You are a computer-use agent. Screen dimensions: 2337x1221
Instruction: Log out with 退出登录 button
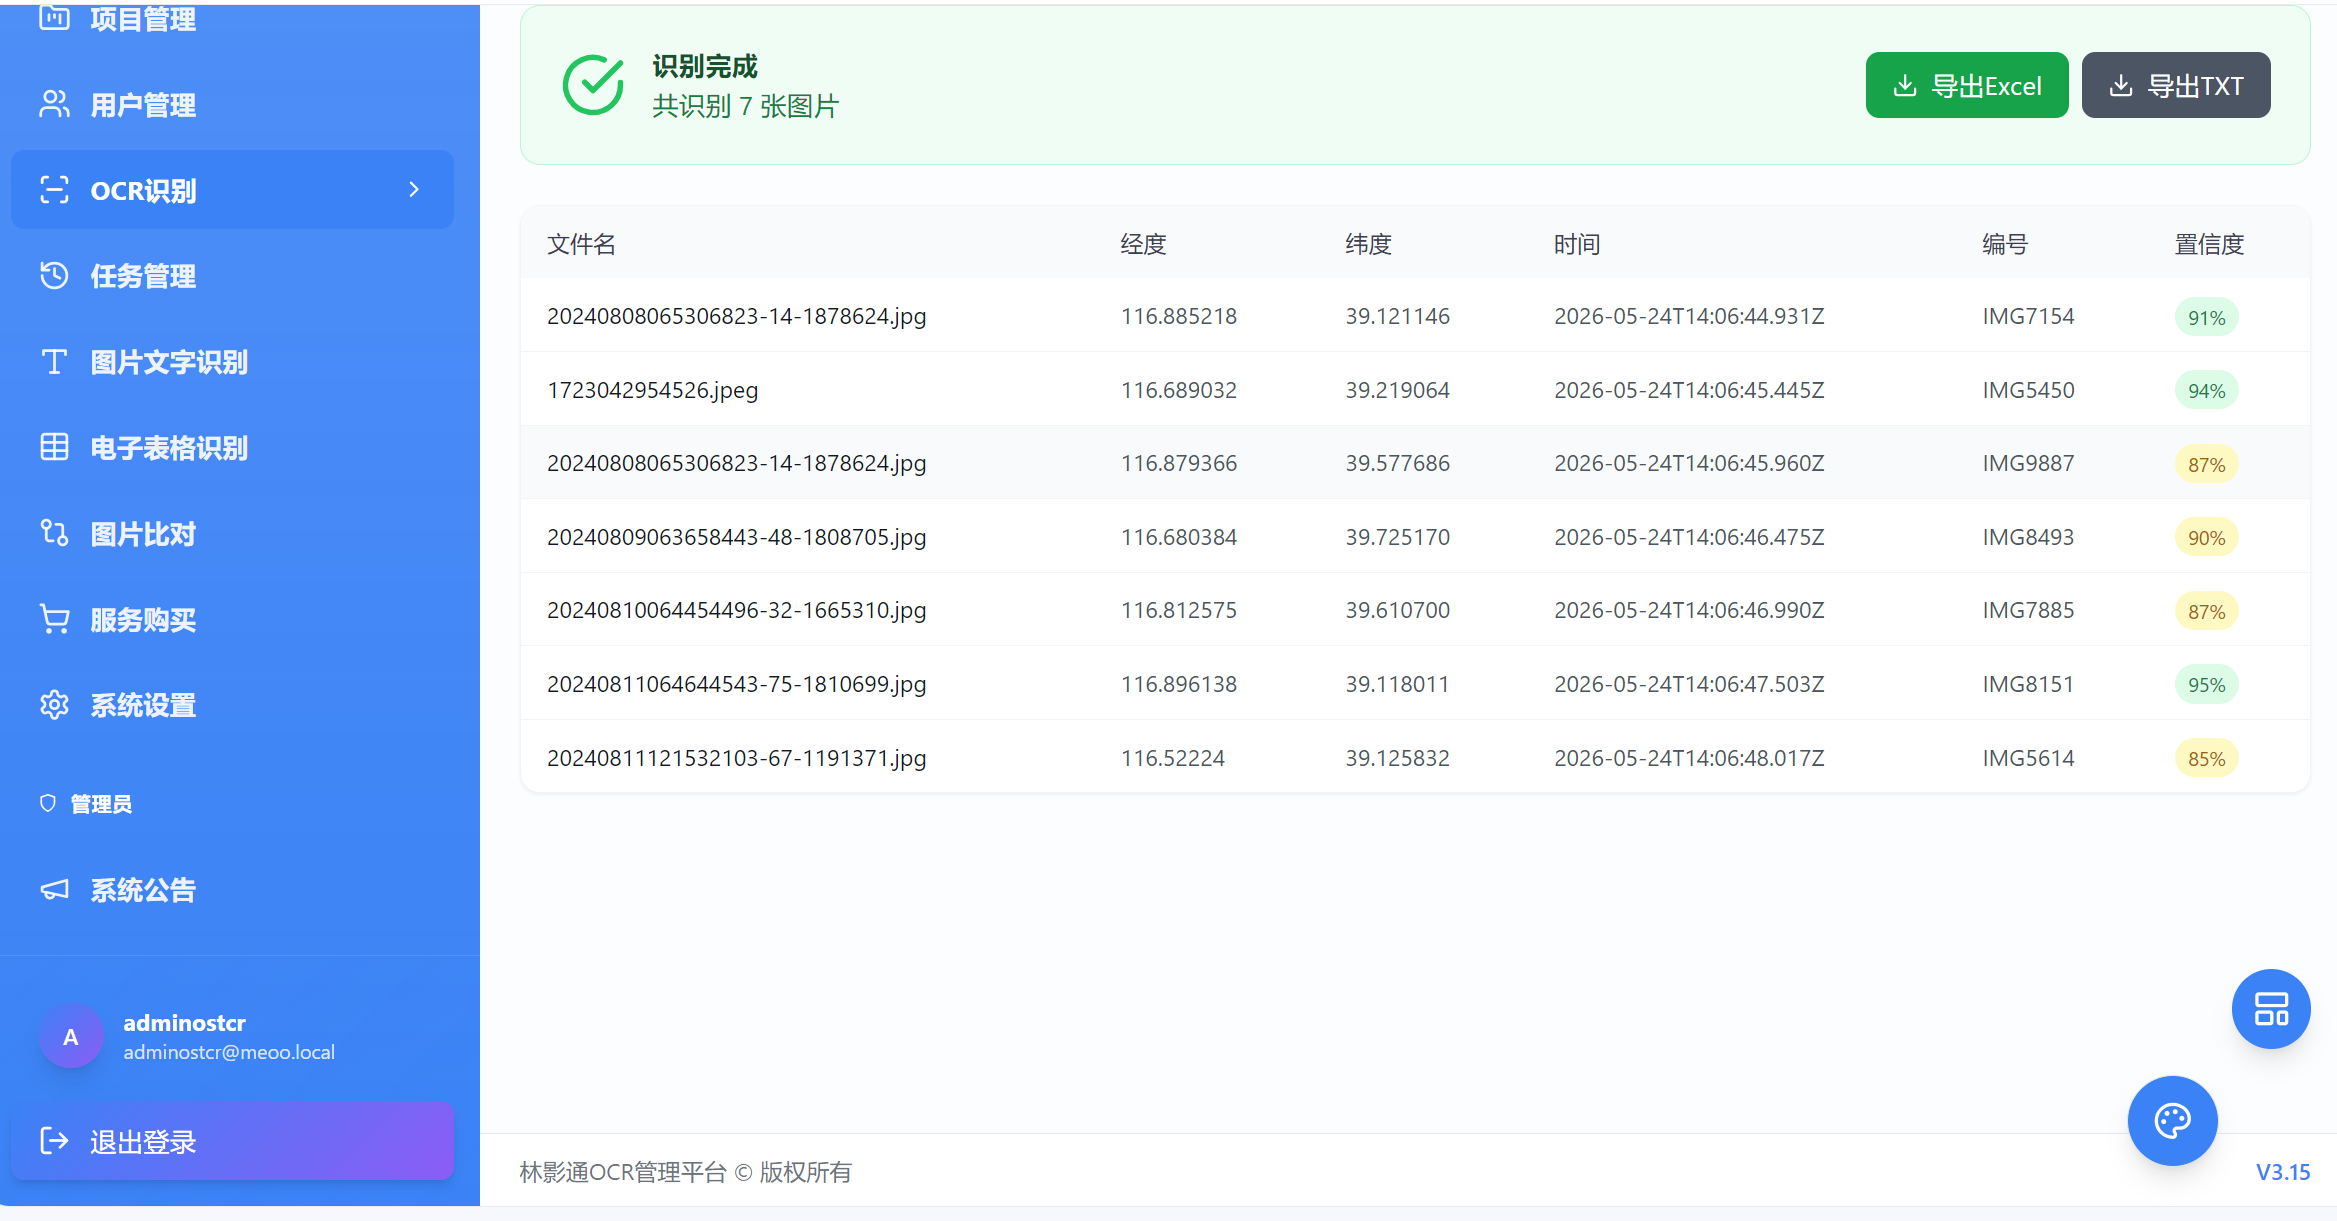(x=232, y=1141)
